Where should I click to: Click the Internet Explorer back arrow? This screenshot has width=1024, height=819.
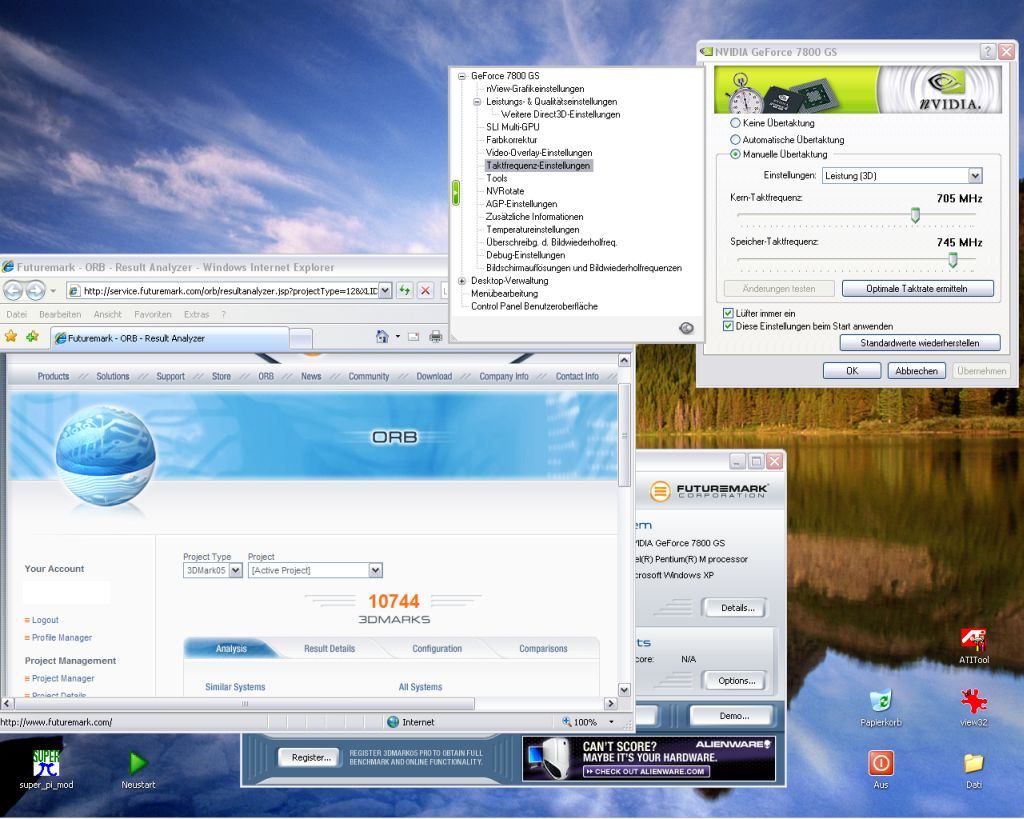pos(13,290)
